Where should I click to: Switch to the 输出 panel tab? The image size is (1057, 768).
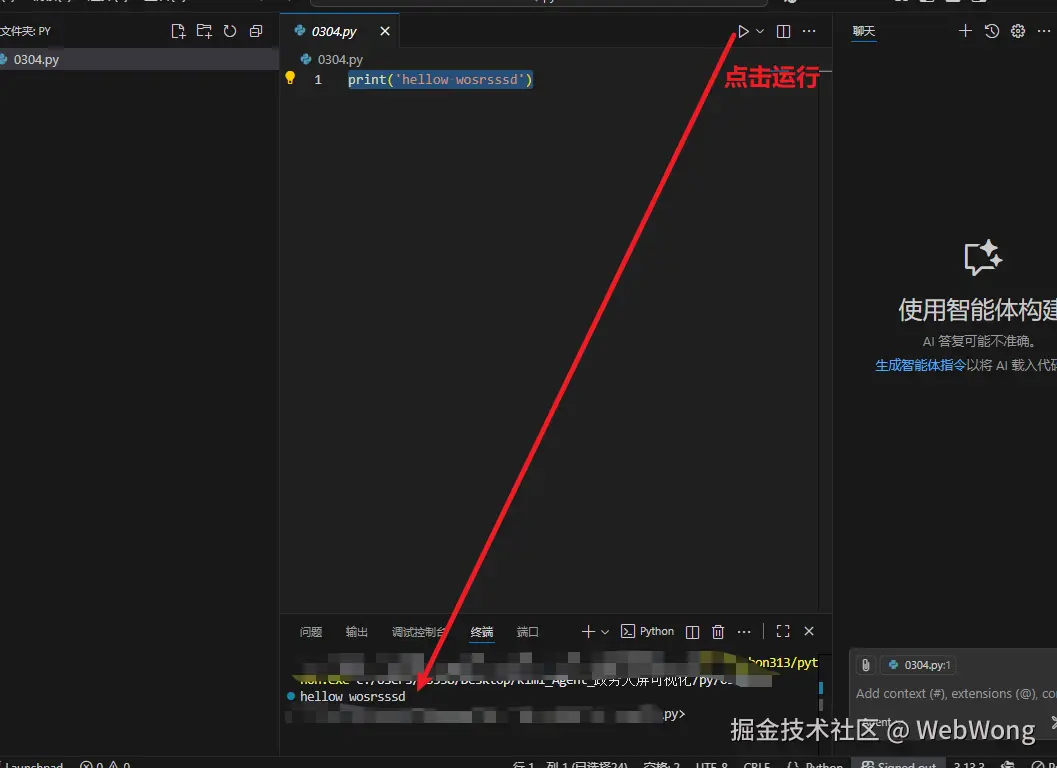tap(356, 631)
